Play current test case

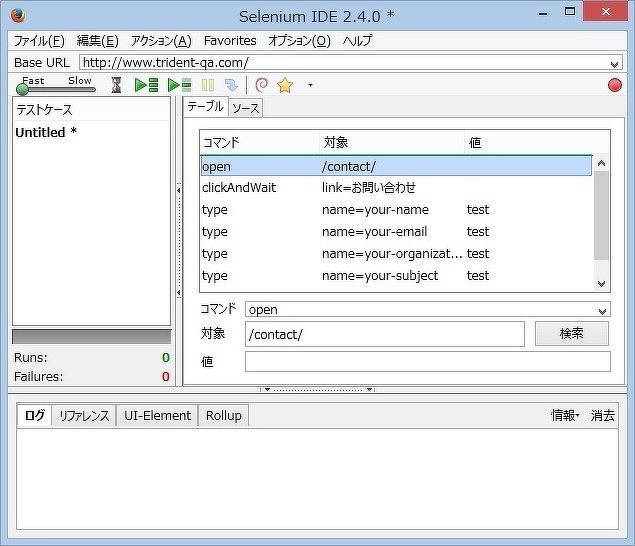pyautogui.click(x=179, y=85)
